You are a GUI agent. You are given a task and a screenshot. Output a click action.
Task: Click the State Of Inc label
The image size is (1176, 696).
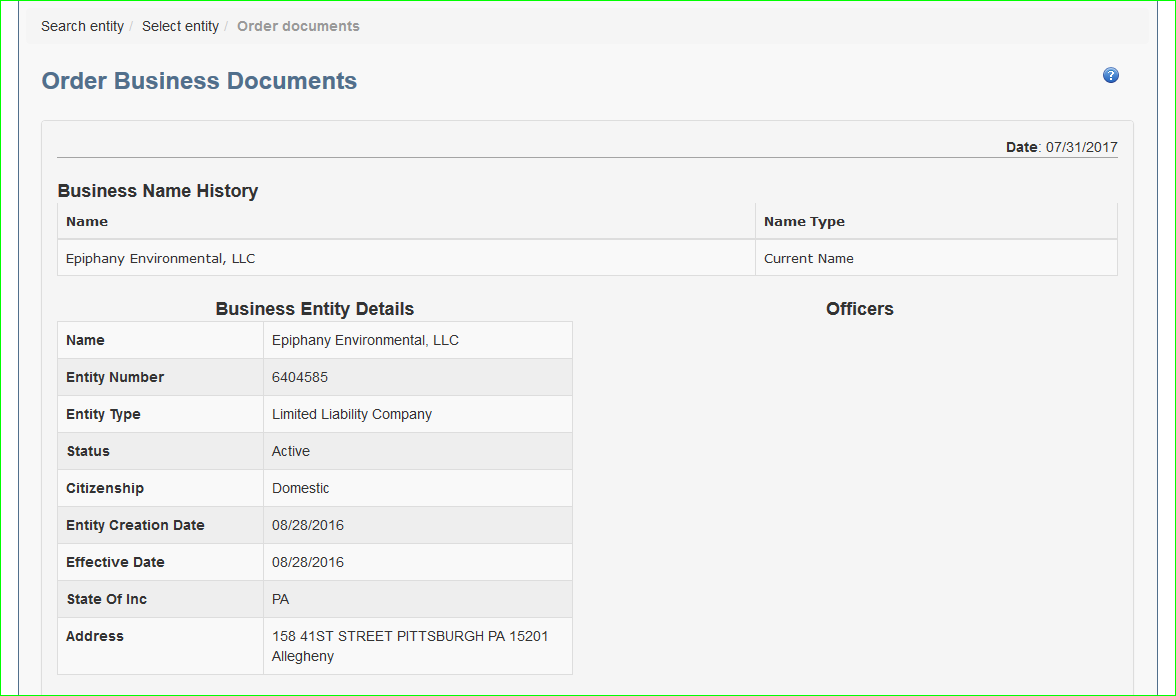point(106,599)
